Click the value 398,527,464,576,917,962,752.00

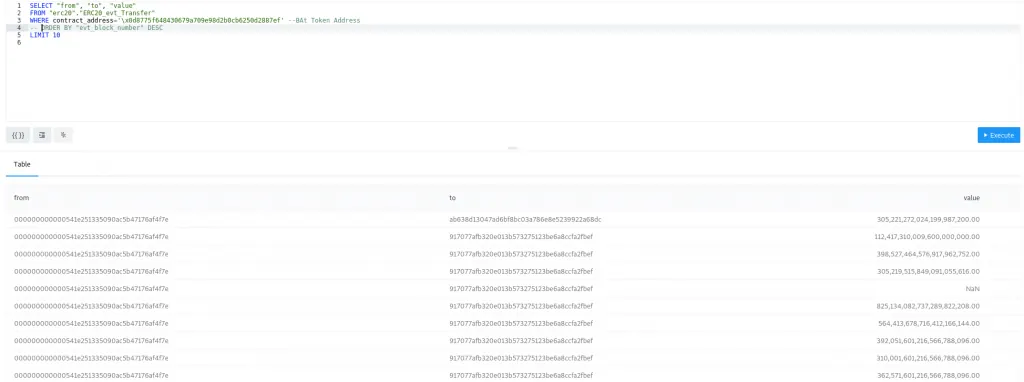(x=928, y=254)
